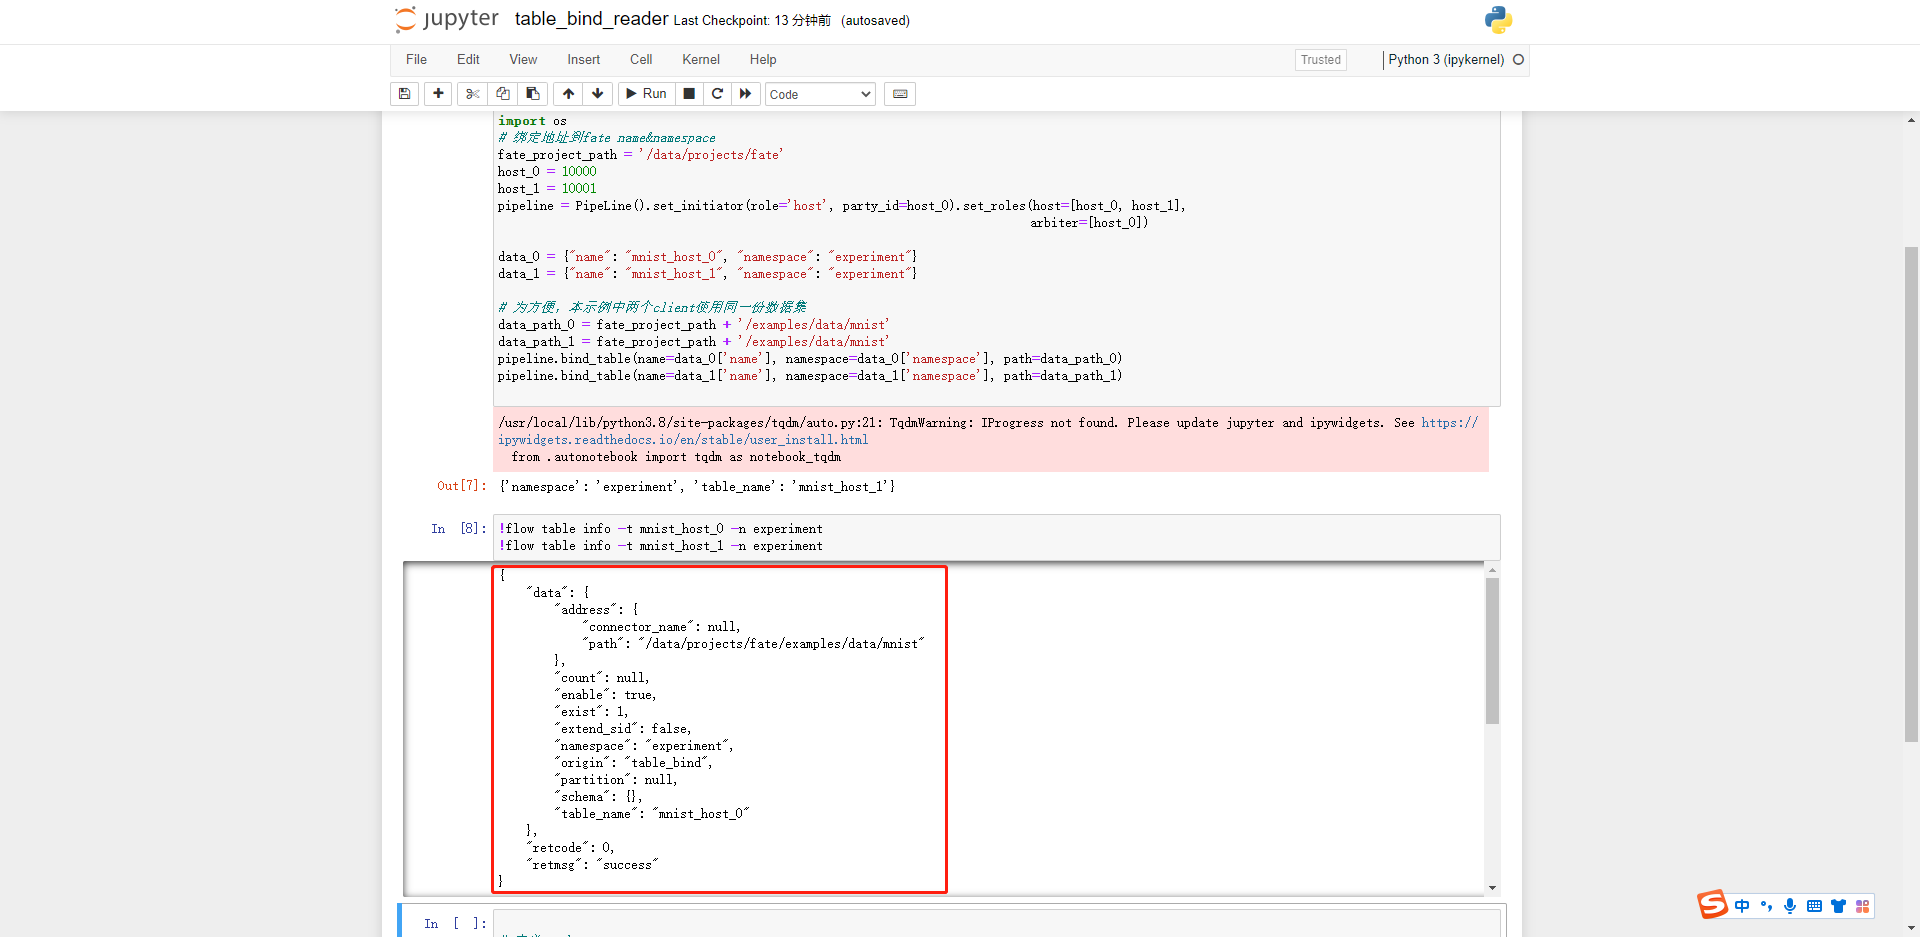Move the selected cell down

click(x=597, y=93)
